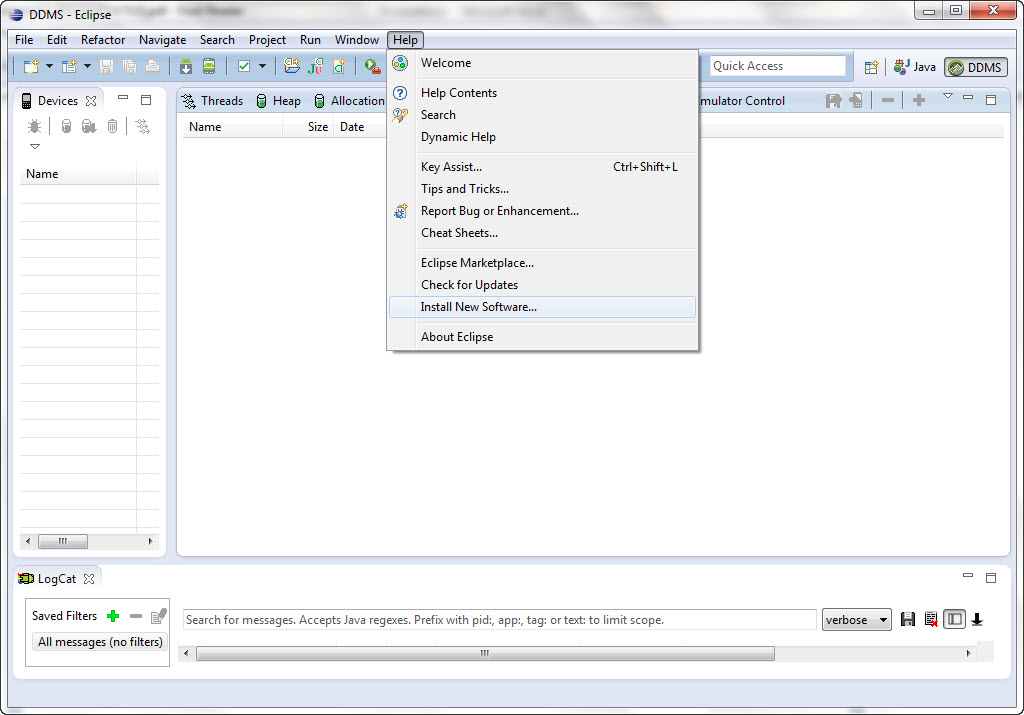The image size is (1024, 715).
Task: Select All messages (no filters) entry
Action: [100, 642]
